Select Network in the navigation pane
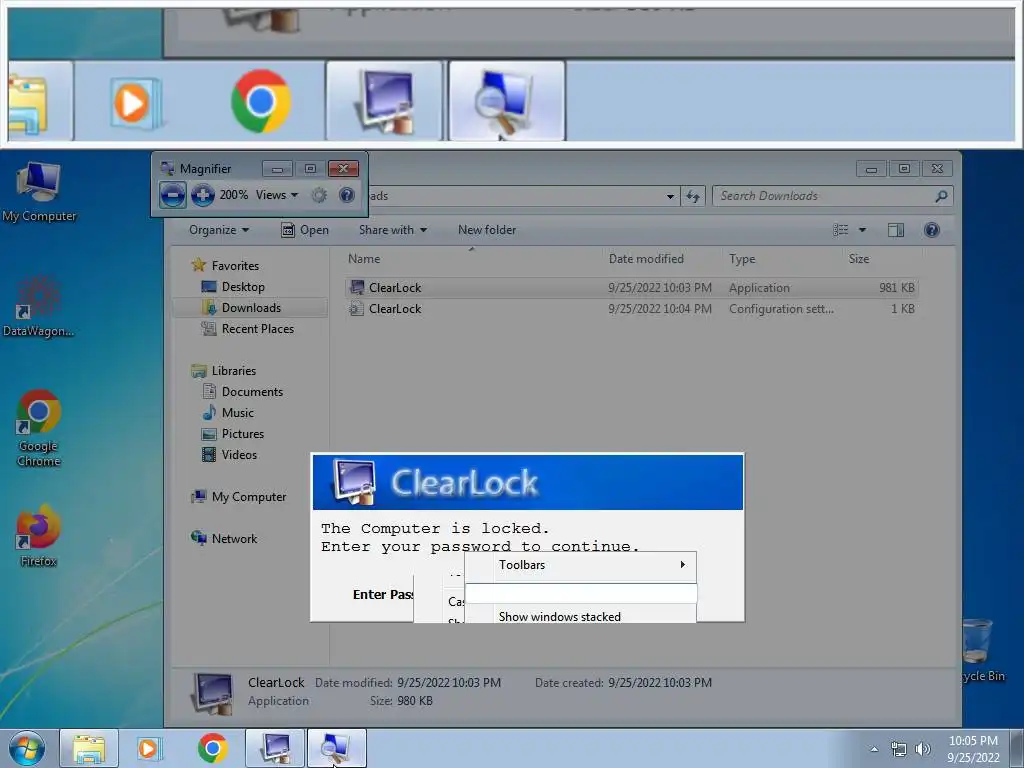 click(x=224, y=539)
